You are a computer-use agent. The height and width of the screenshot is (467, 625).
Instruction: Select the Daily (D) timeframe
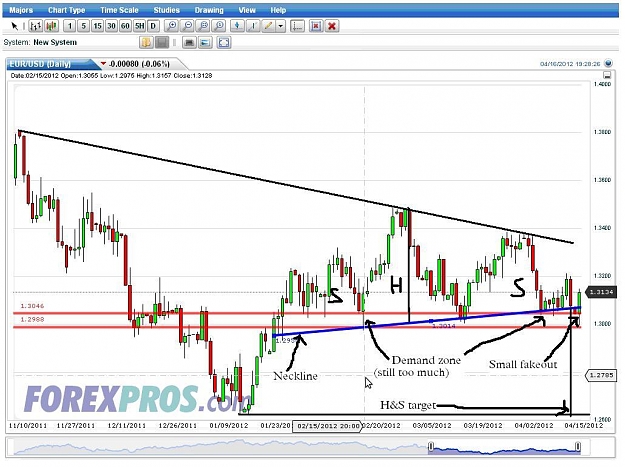[153, 26]
